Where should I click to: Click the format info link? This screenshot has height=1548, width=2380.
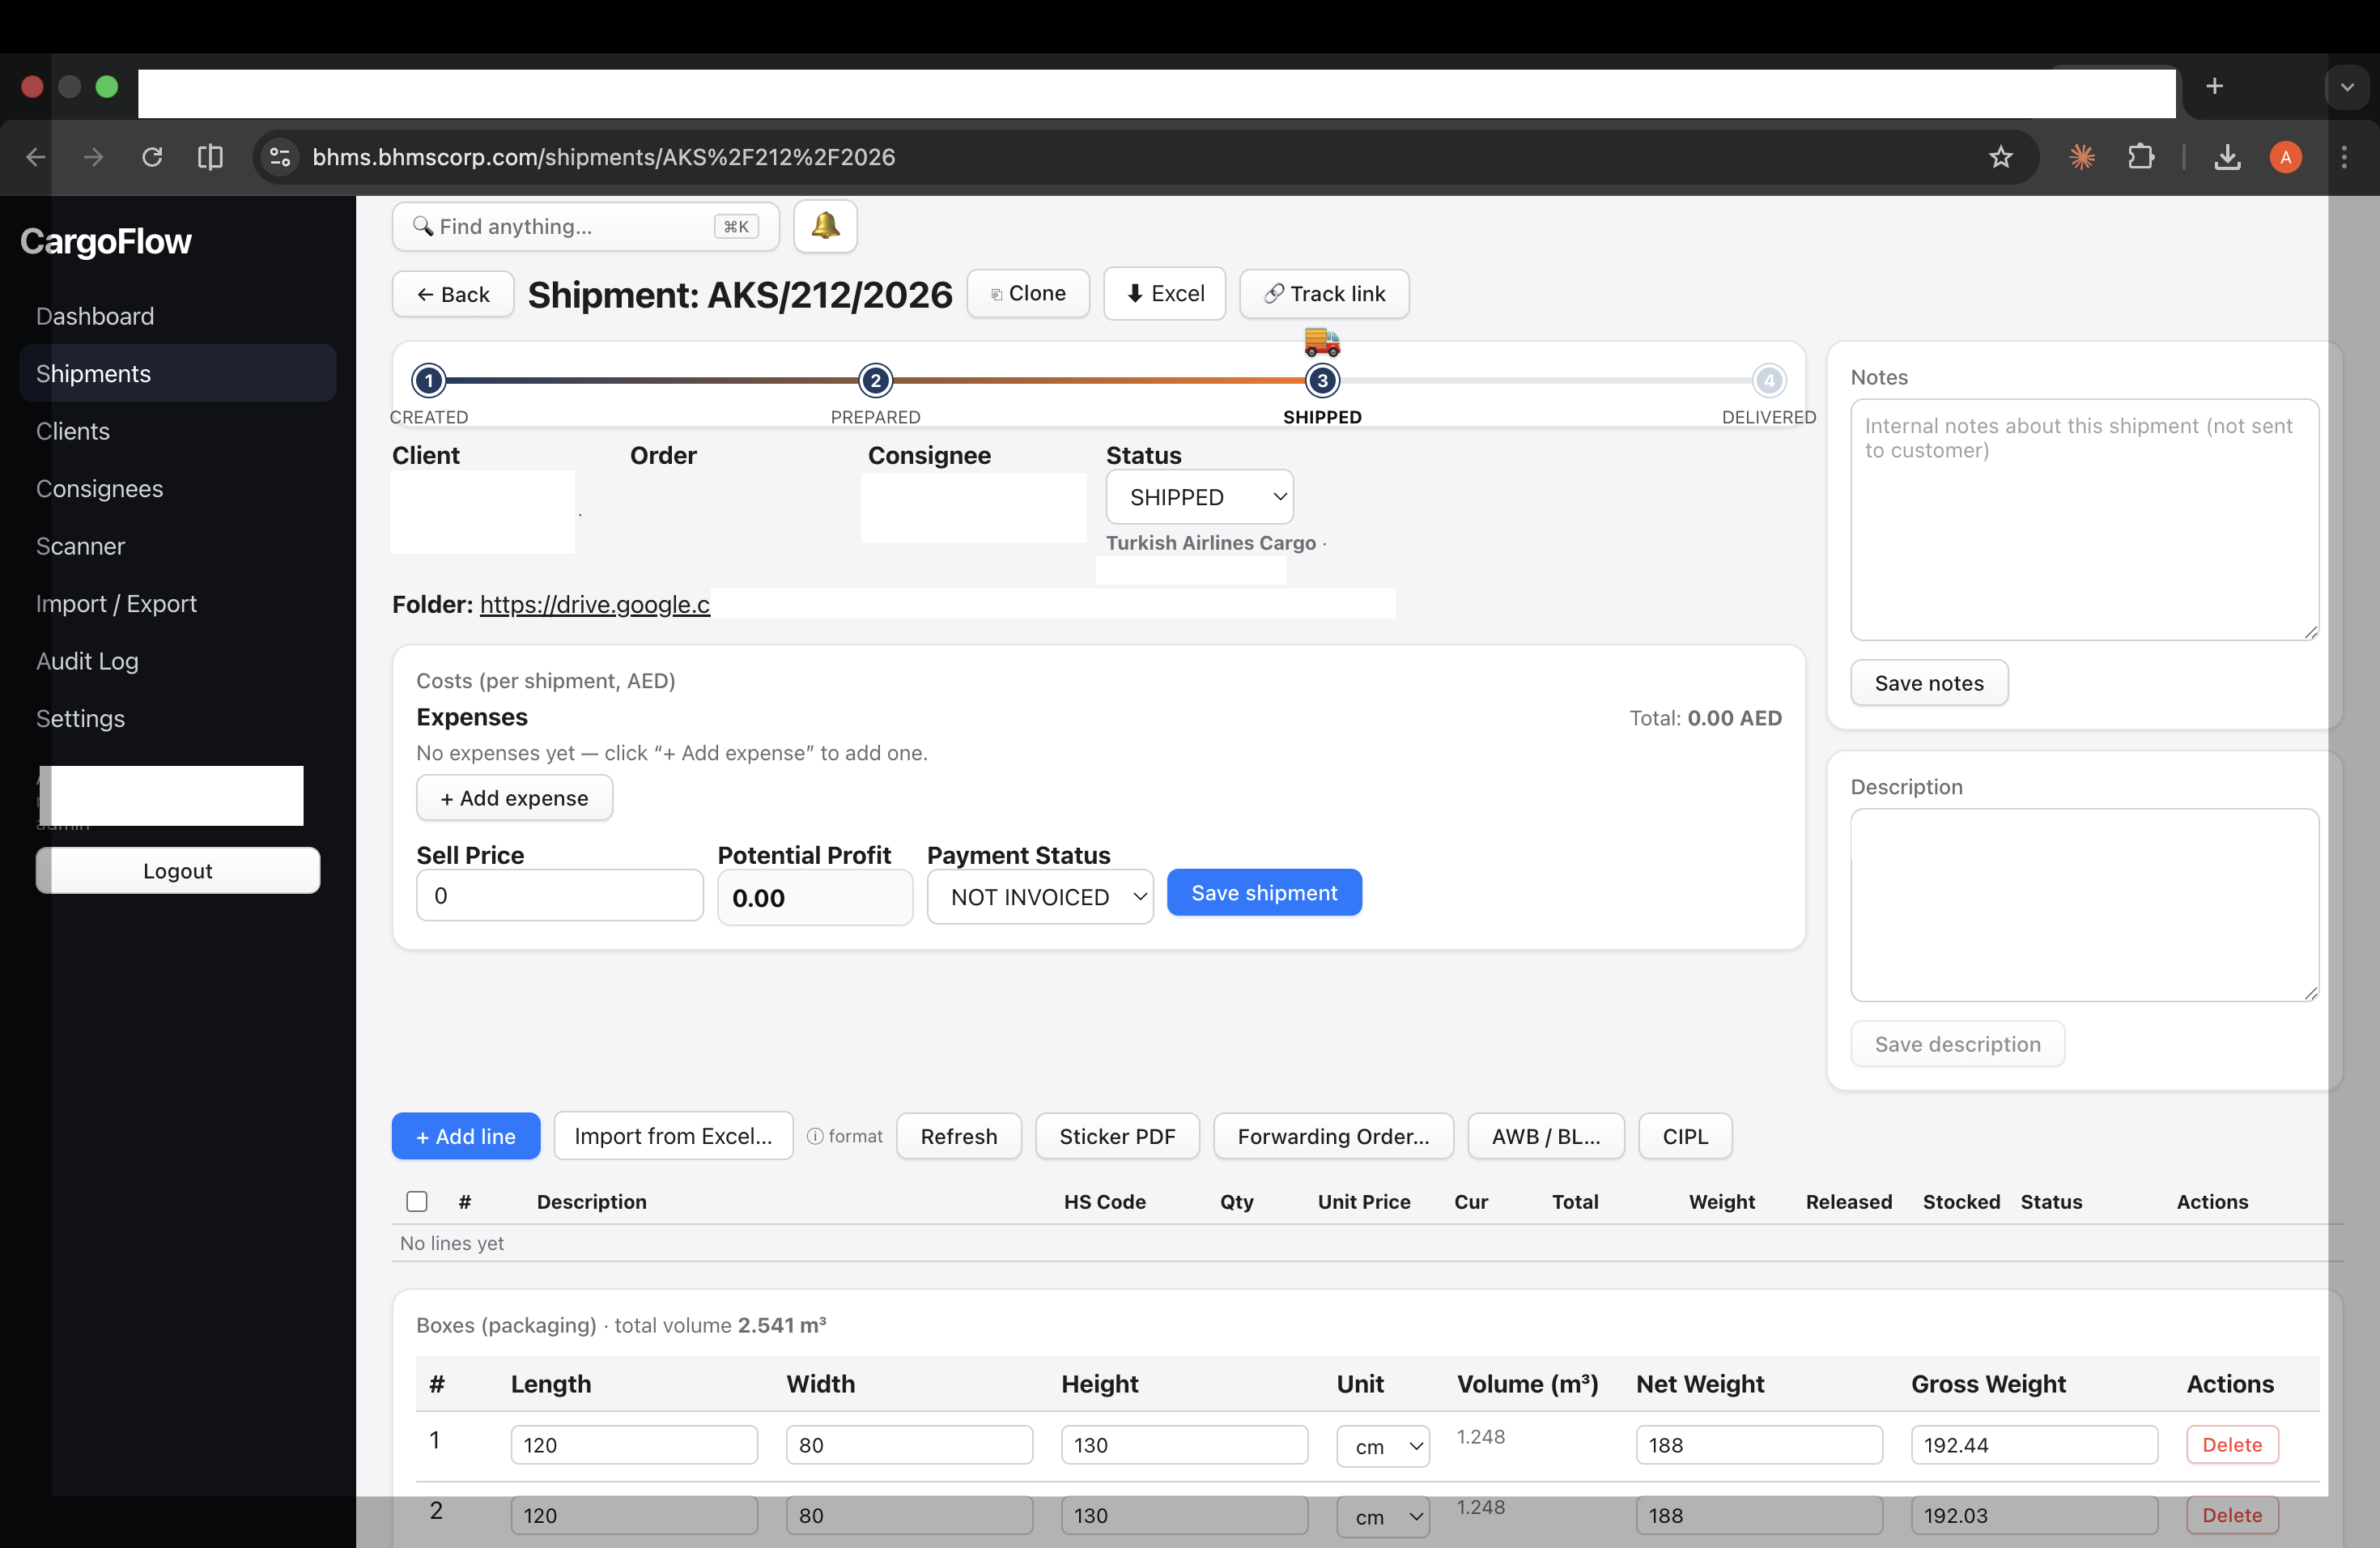[844, 1136]
